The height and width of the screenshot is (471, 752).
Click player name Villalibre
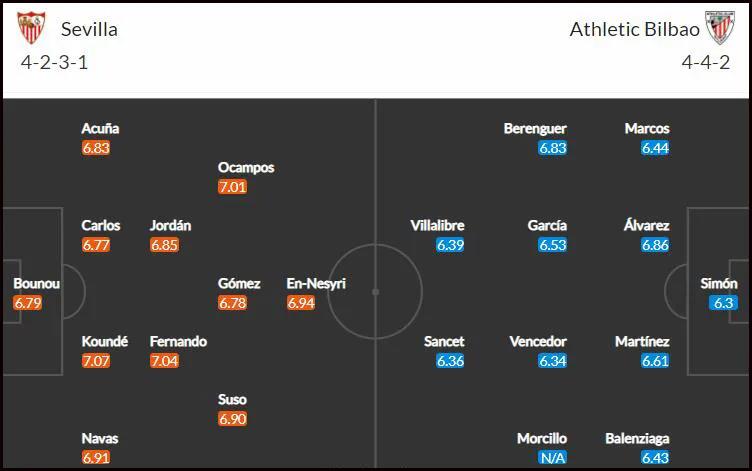click(x=437, y=225)
